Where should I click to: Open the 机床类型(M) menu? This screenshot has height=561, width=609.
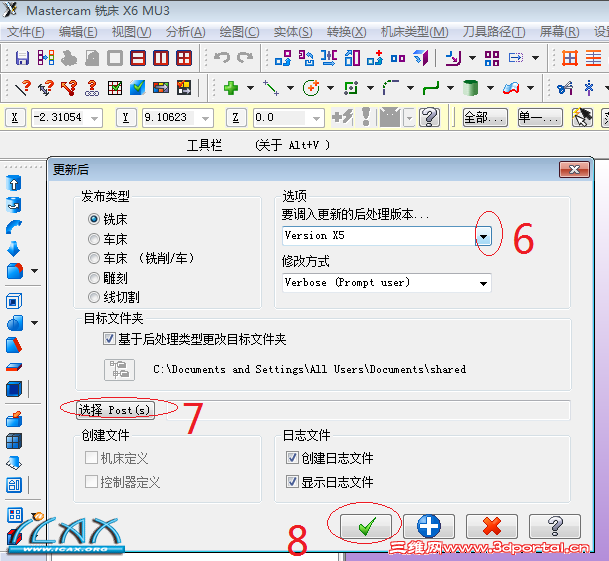(414, 32)
